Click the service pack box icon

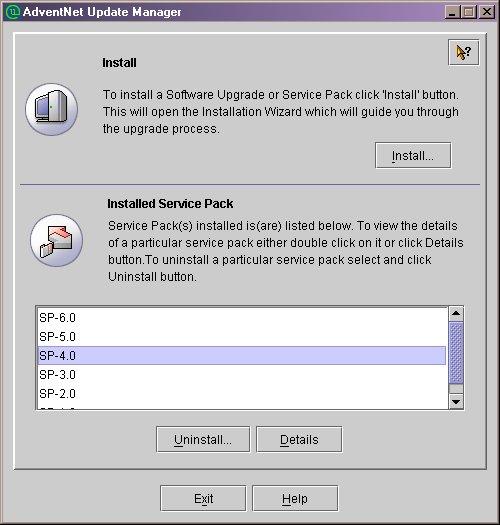pyautogui.click(x=57, y=241)
